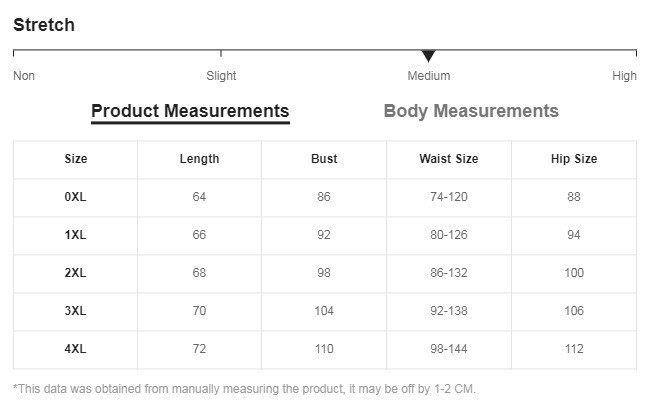Click the 4XL hip size value 112
The width and height of the screenshot is (651, 414).
click(x=574, y=349)
